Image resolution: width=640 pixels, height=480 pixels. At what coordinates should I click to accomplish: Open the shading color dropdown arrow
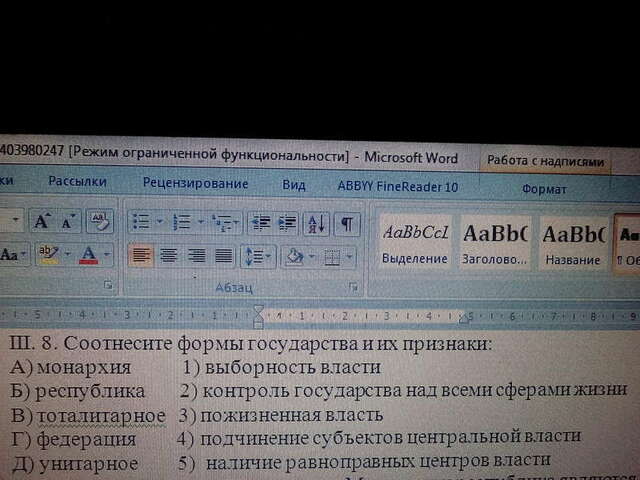312,258
